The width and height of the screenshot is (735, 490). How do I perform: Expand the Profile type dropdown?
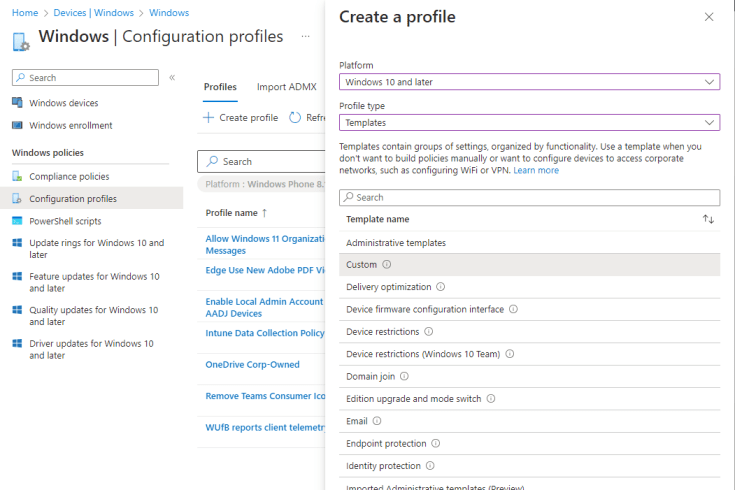(529, 122)
